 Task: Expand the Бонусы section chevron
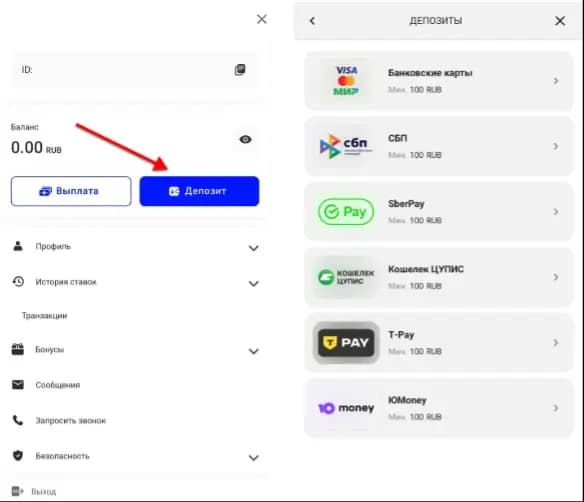click(254, 351)
